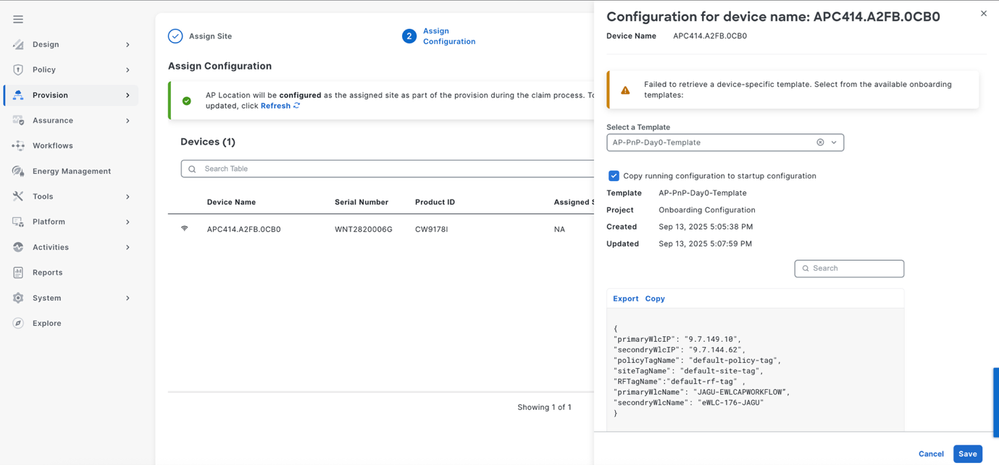Click the Refresh link

[x=275, y=106]
